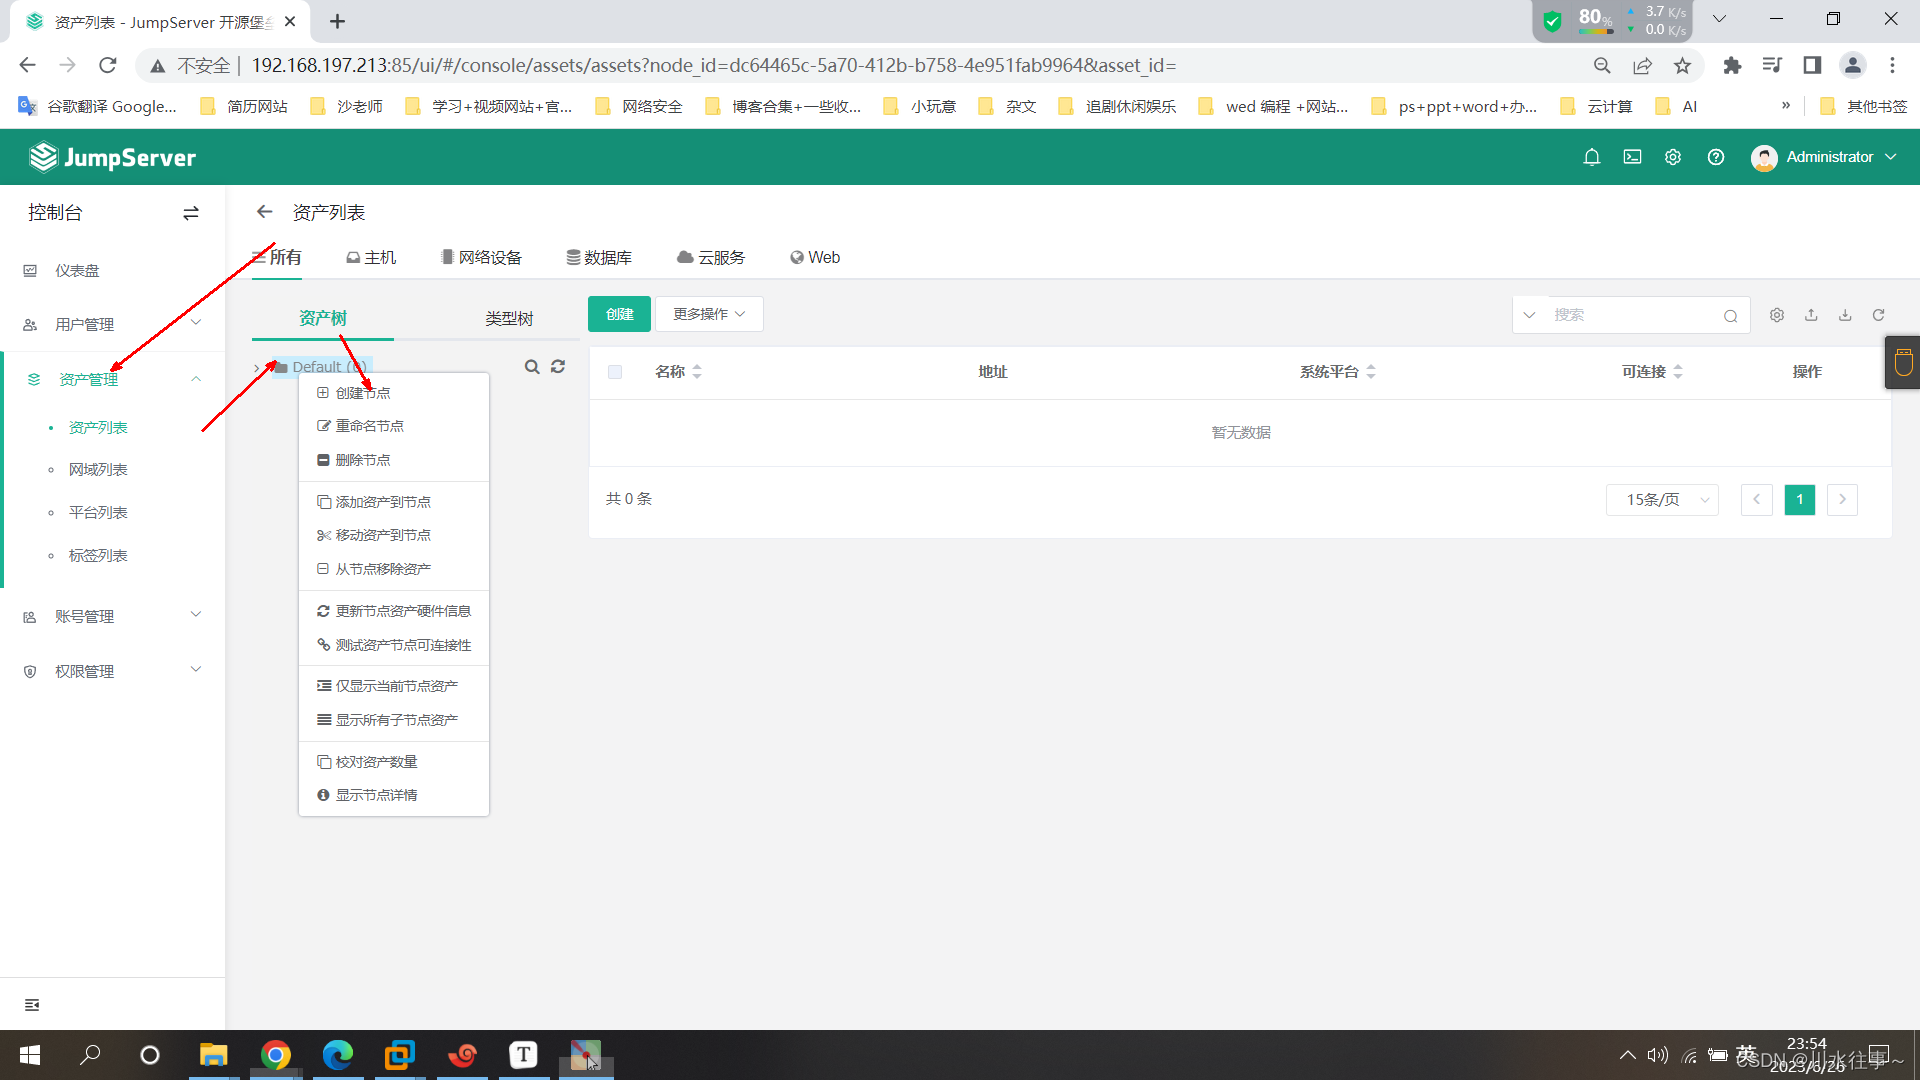Refresh the asset table list
The image size is (1920, 1080).
pyautogui.click(x=1878, y=315)
